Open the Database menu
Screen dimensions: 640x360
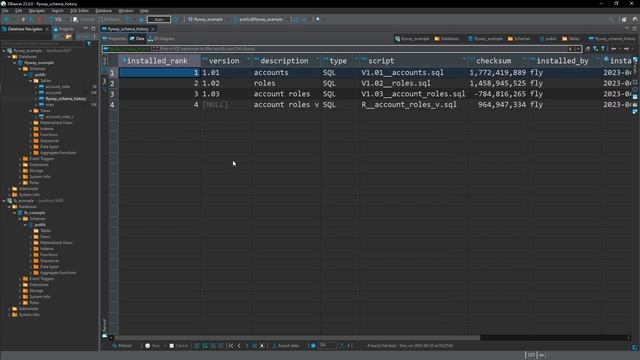click(103, 11)
